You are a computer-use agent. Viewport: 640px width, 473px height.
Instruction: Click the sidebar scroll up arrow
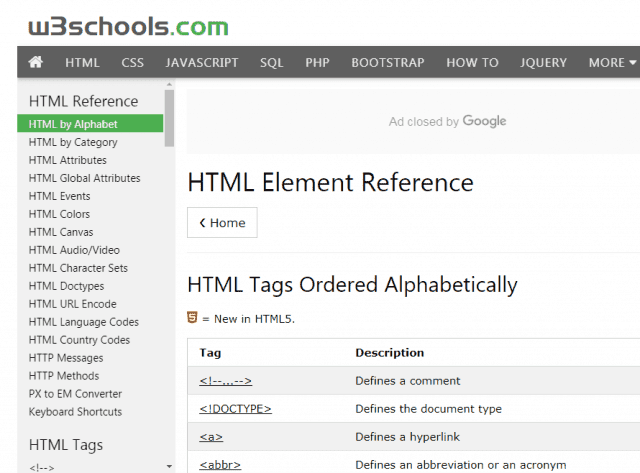tap(169, 84)
